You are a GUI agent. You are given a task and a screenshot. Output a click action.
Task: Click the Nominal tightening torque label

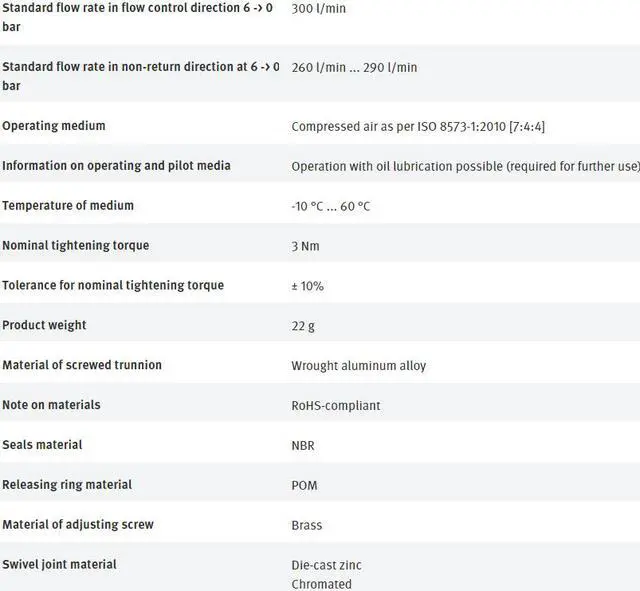tap(76, 246)
